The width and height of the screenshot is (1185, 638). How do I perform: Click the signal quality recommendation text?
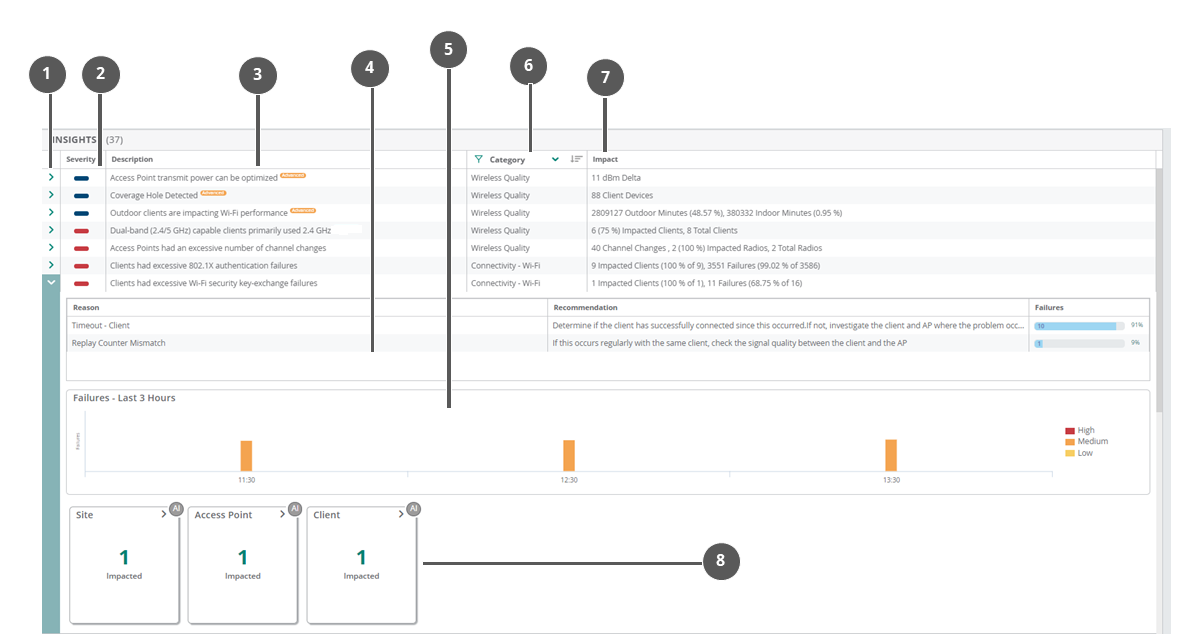pos(729,342)
